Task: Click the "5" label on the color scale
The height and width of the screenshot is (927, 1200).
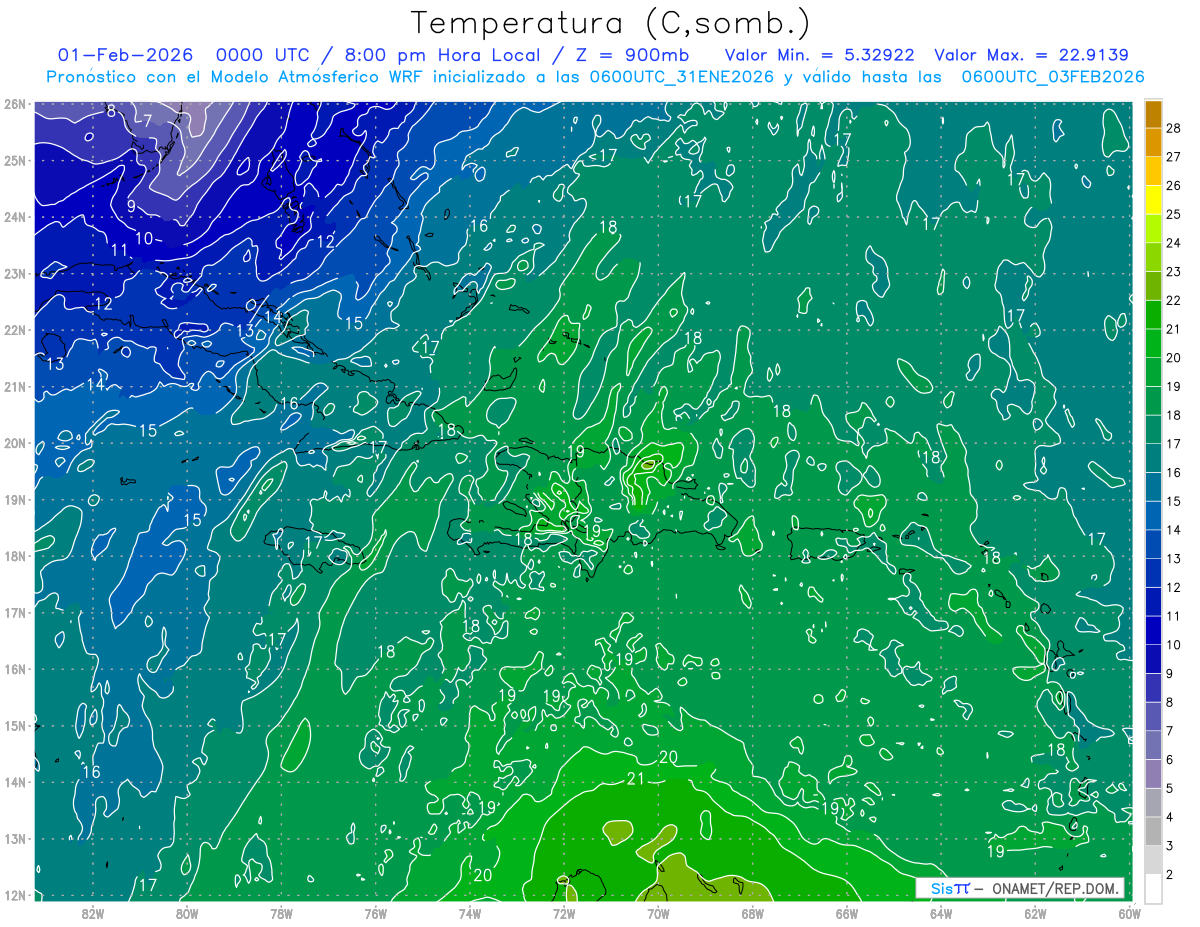Action: 1170,788
